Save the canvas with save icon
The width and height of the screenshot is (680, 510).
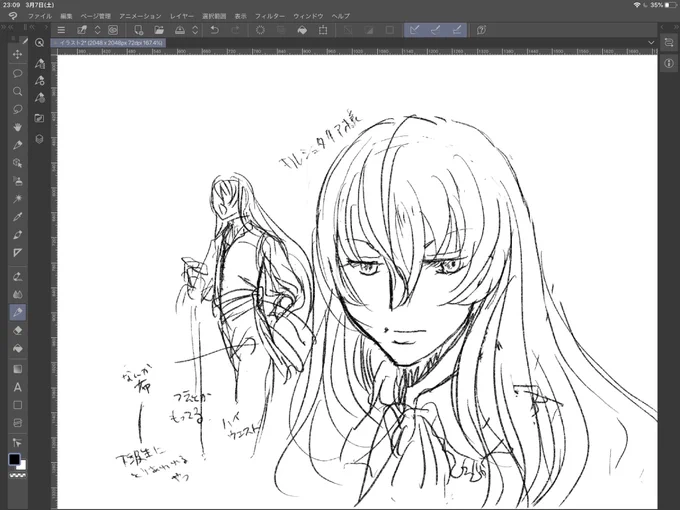click(x=180, y=30)
